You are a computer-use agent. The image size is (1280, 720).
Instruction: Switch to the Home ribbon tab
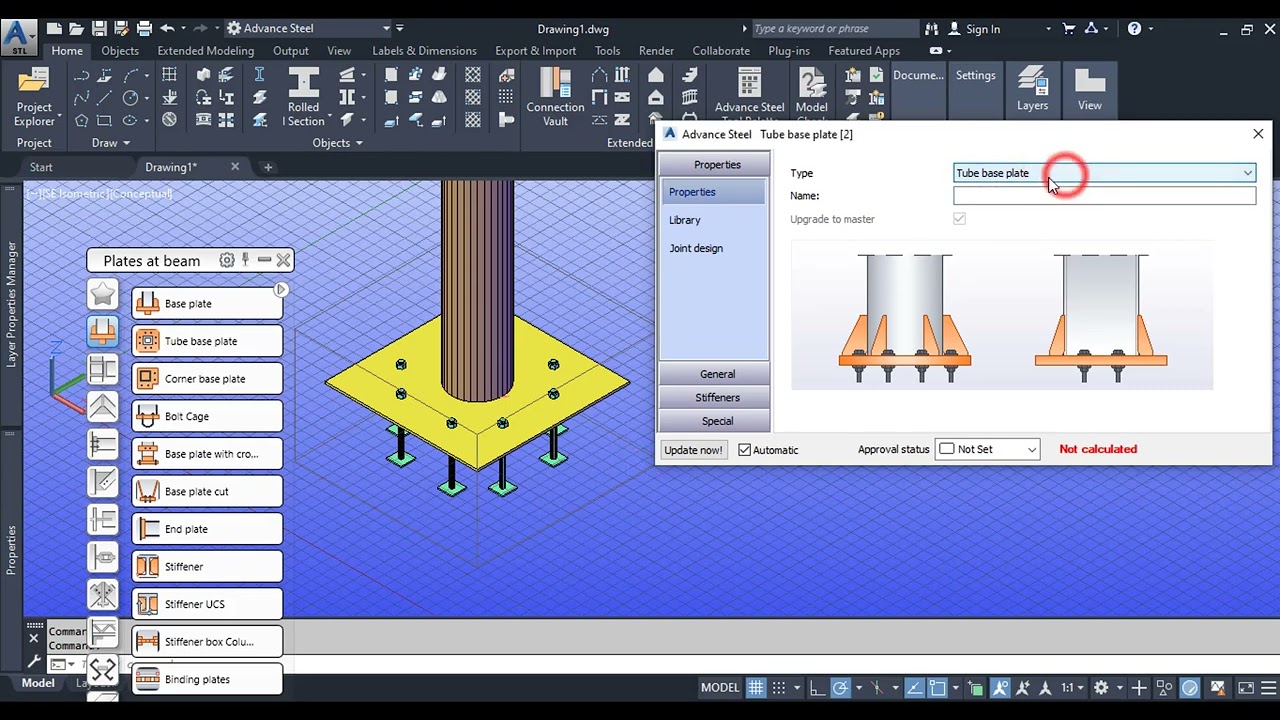pyautogui.click(x=67, y=50)
